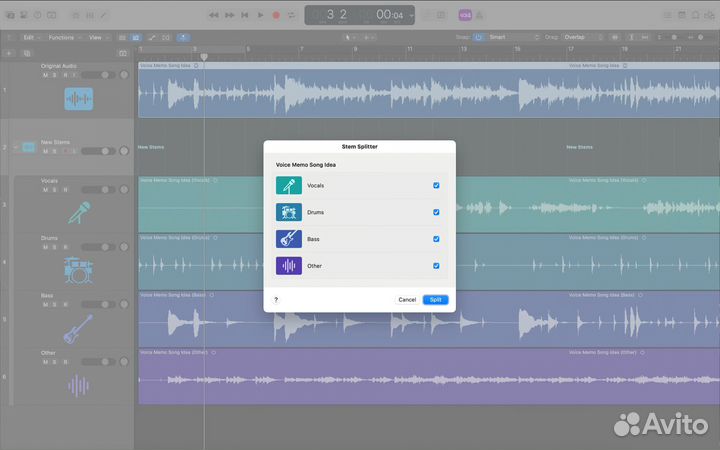This screenshot has height=450, width=720.
Task: Click the Rewind transport button
Action: click(214, 15)
